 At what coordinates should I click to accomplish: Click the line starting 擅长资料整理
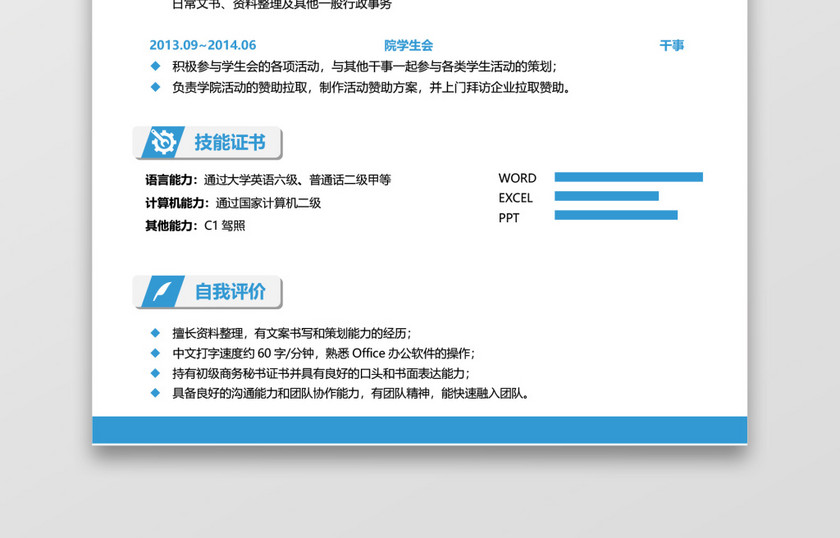point(292,333)
